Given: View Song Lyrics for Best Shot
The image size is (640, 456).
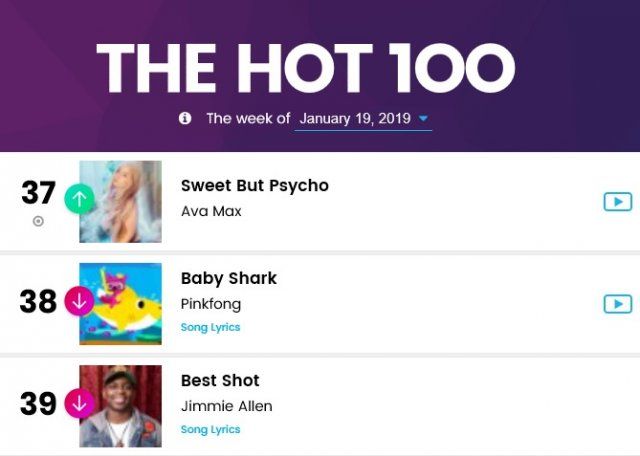Looking at the screenshot, I should point(210,429).
